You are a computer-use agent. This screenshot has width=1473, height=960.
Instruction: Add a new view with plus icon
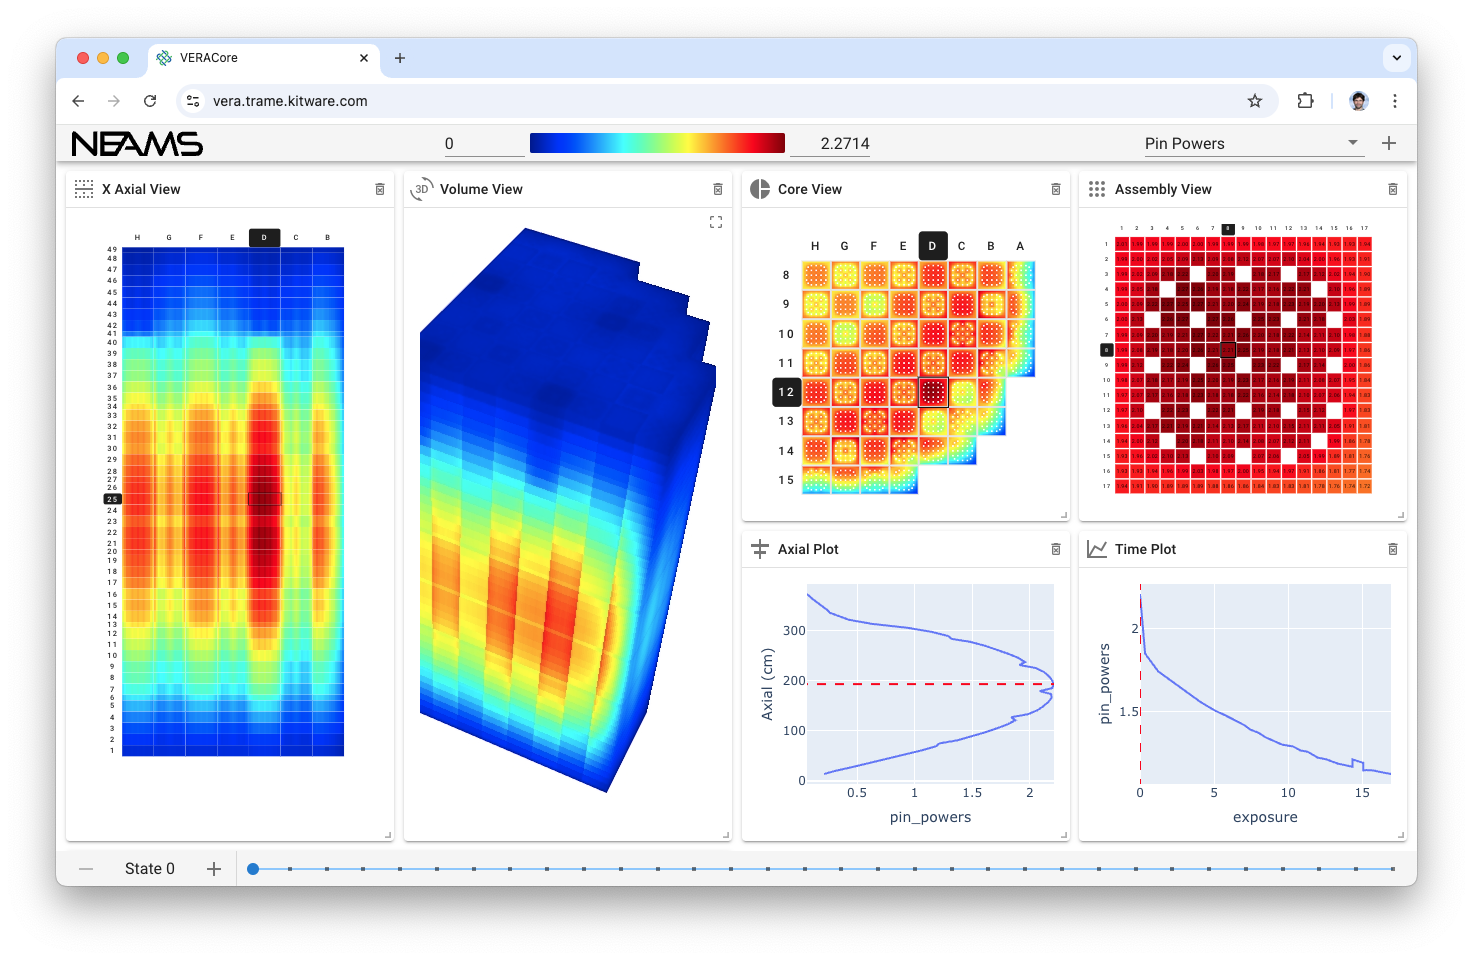pyautogui.click(x=1389, y=143)
